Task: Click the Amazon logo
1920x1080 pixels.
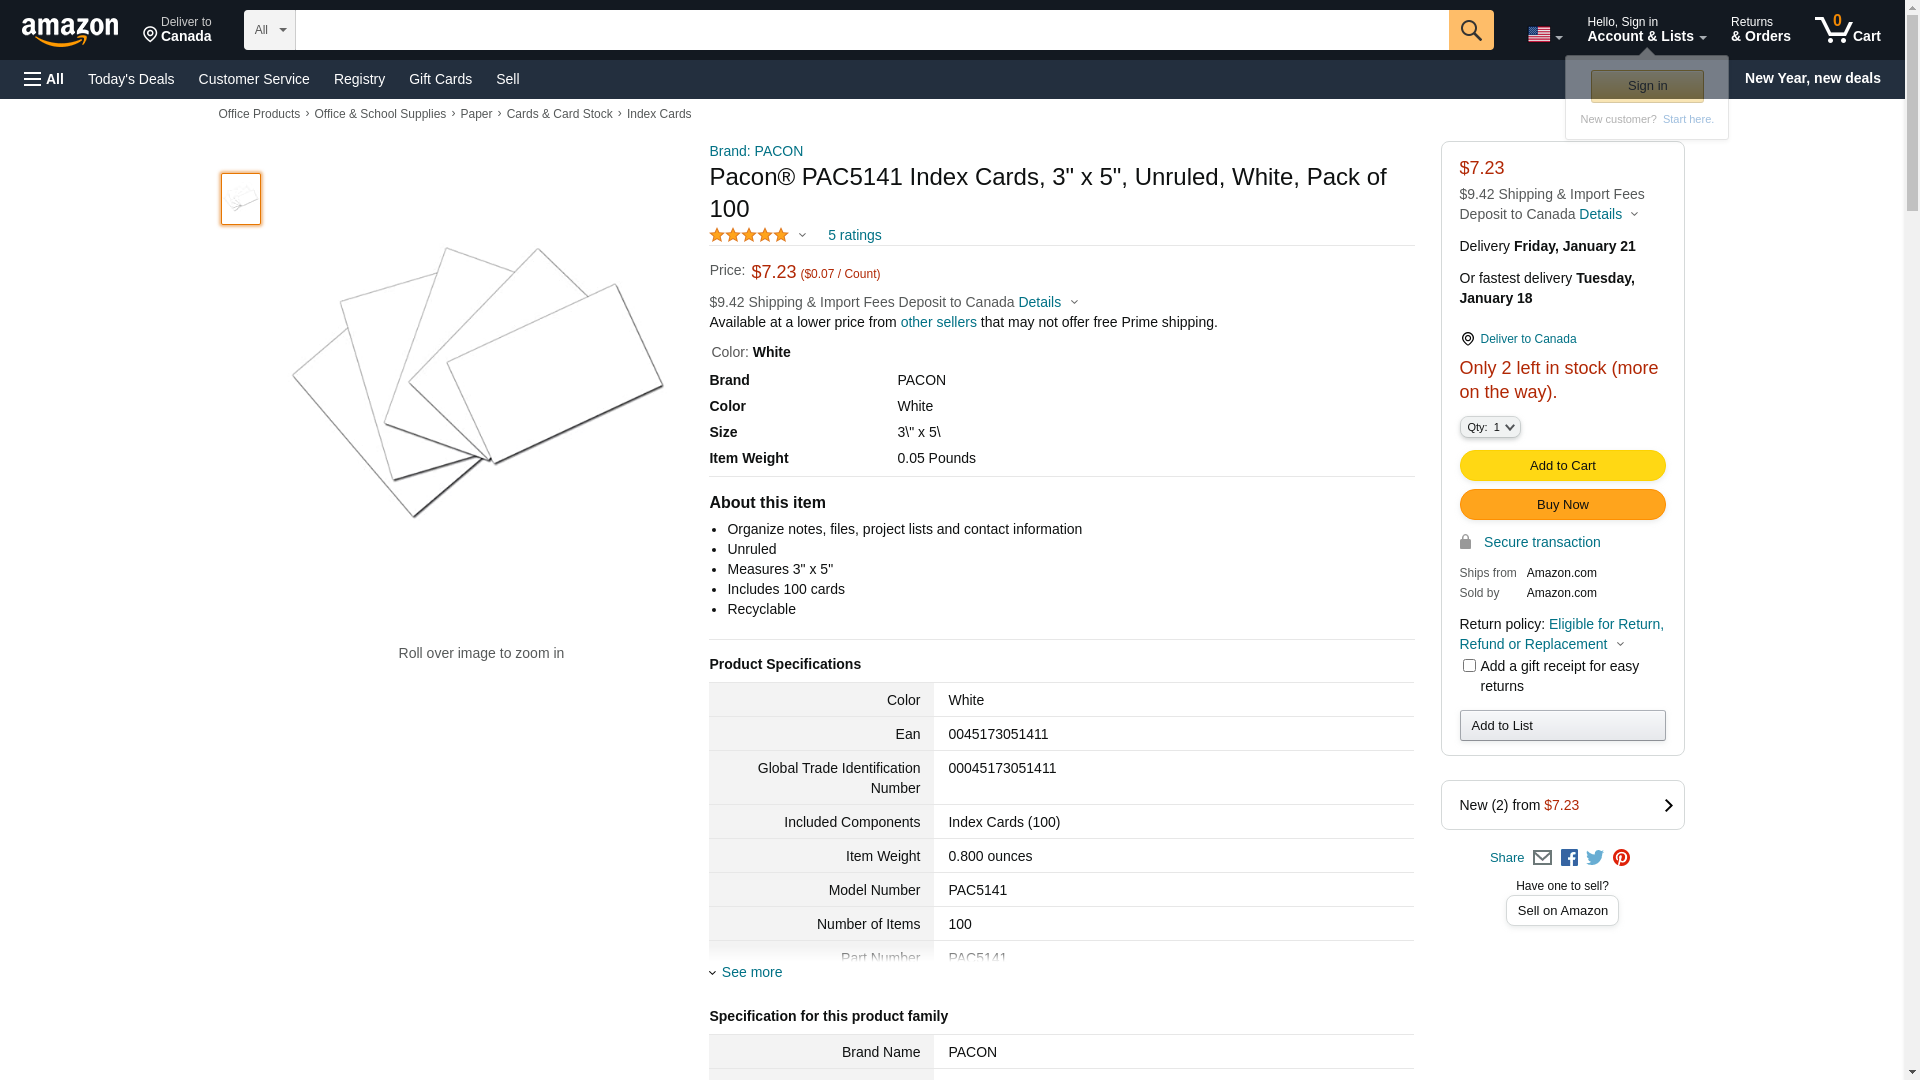Action: click(x=70, y=32)
